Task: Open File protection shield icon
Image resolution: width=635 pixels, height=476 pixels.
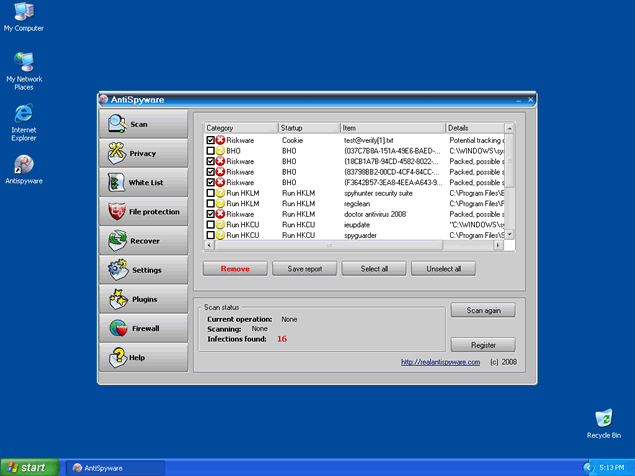Action: click(x=117, y=212)
